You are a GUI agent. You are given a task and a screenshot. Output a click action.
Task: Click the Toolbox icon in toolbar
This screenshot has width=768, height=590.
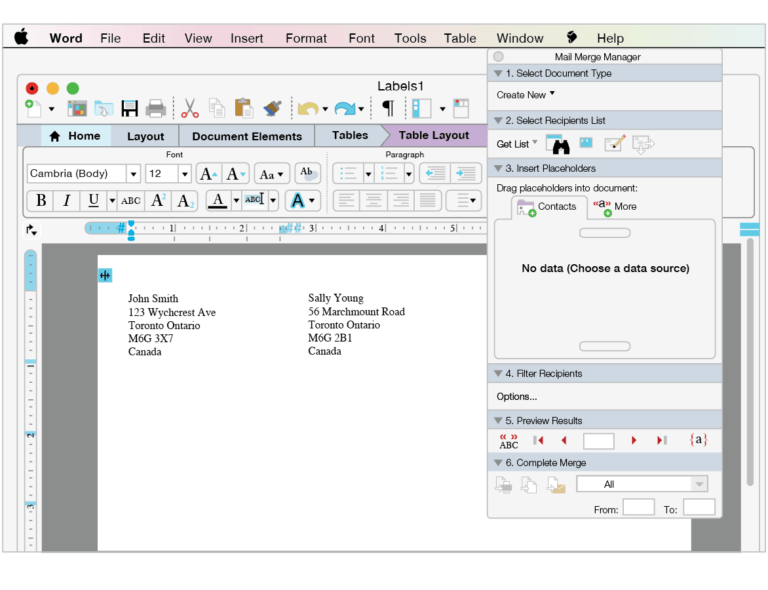click(x=461, y=108)
